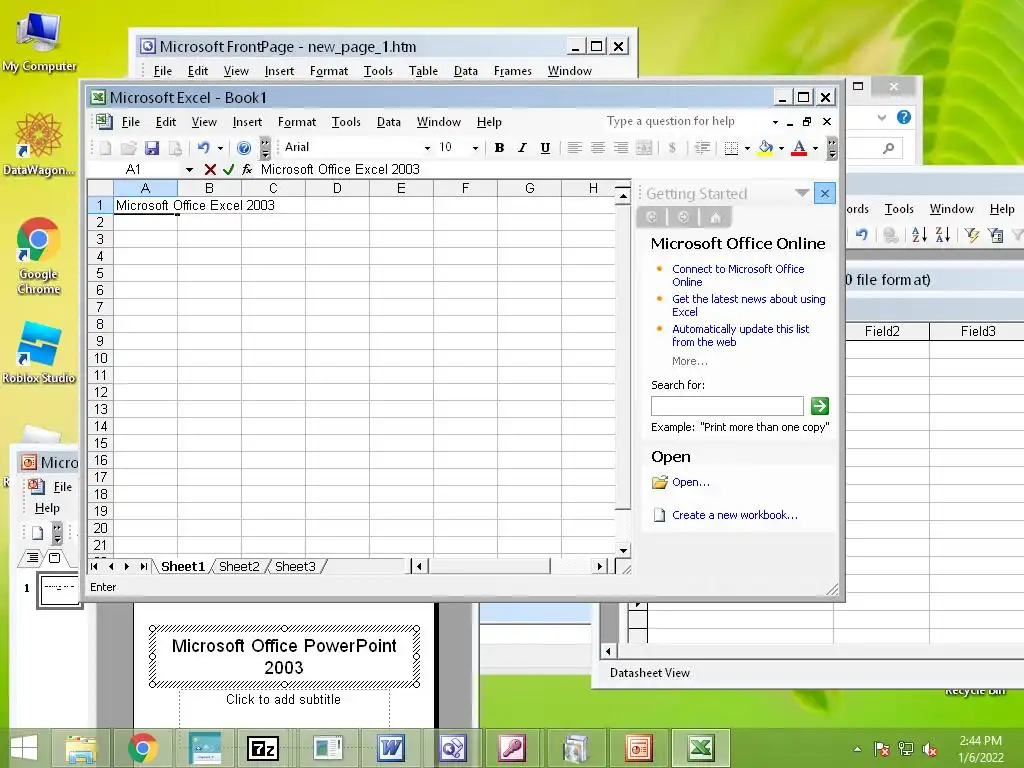Click the vertical scrollbar down arrow in Excel
1024x768 pixels.
pos(623,550)
